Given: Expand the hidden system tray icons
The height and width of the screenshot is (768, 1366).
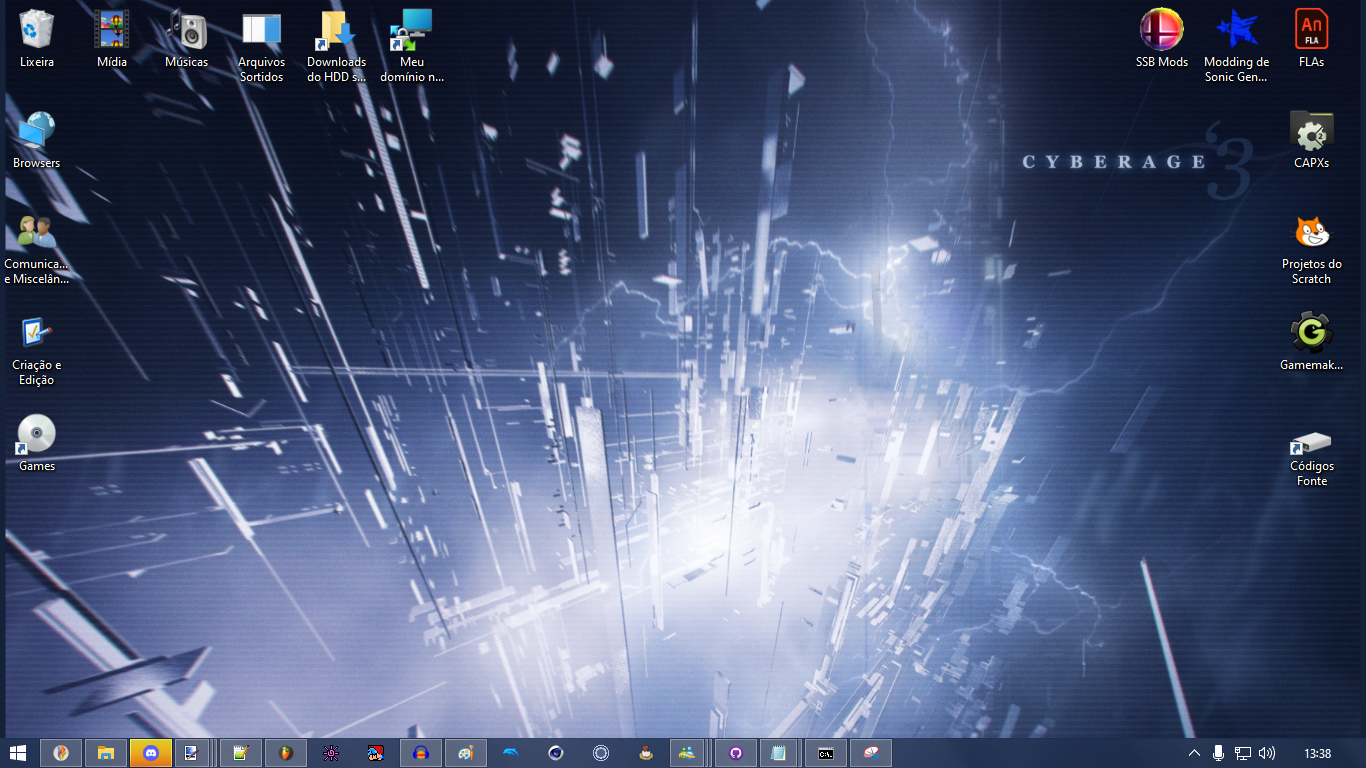Looking at the screenshot, I should point(1193,753).
